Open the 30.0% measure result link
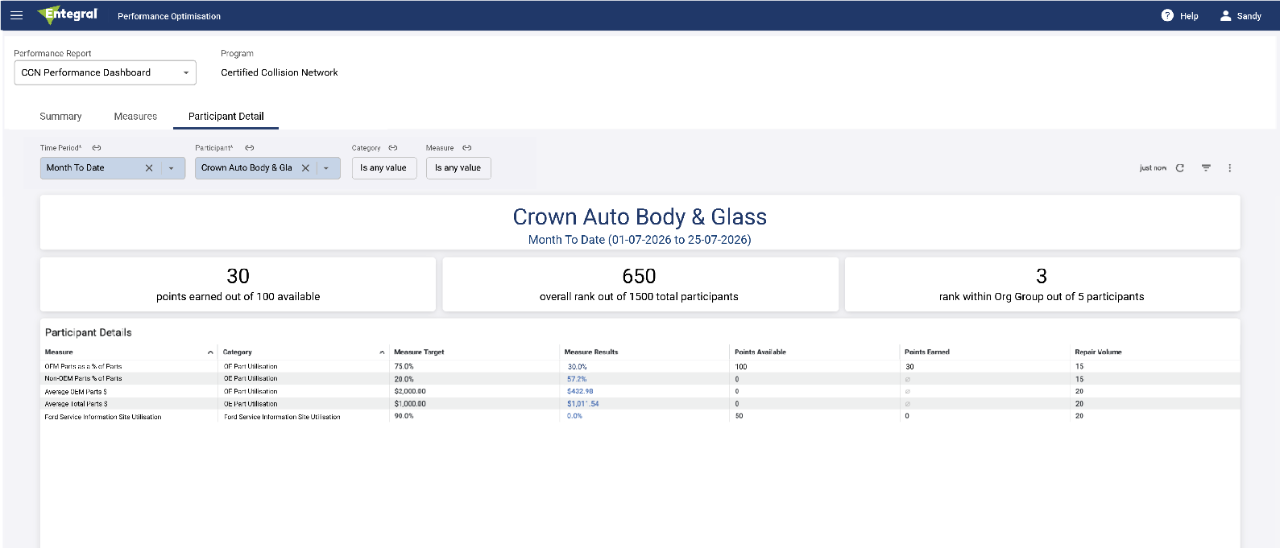The image size is (1280, 548). tap(577, 367)
